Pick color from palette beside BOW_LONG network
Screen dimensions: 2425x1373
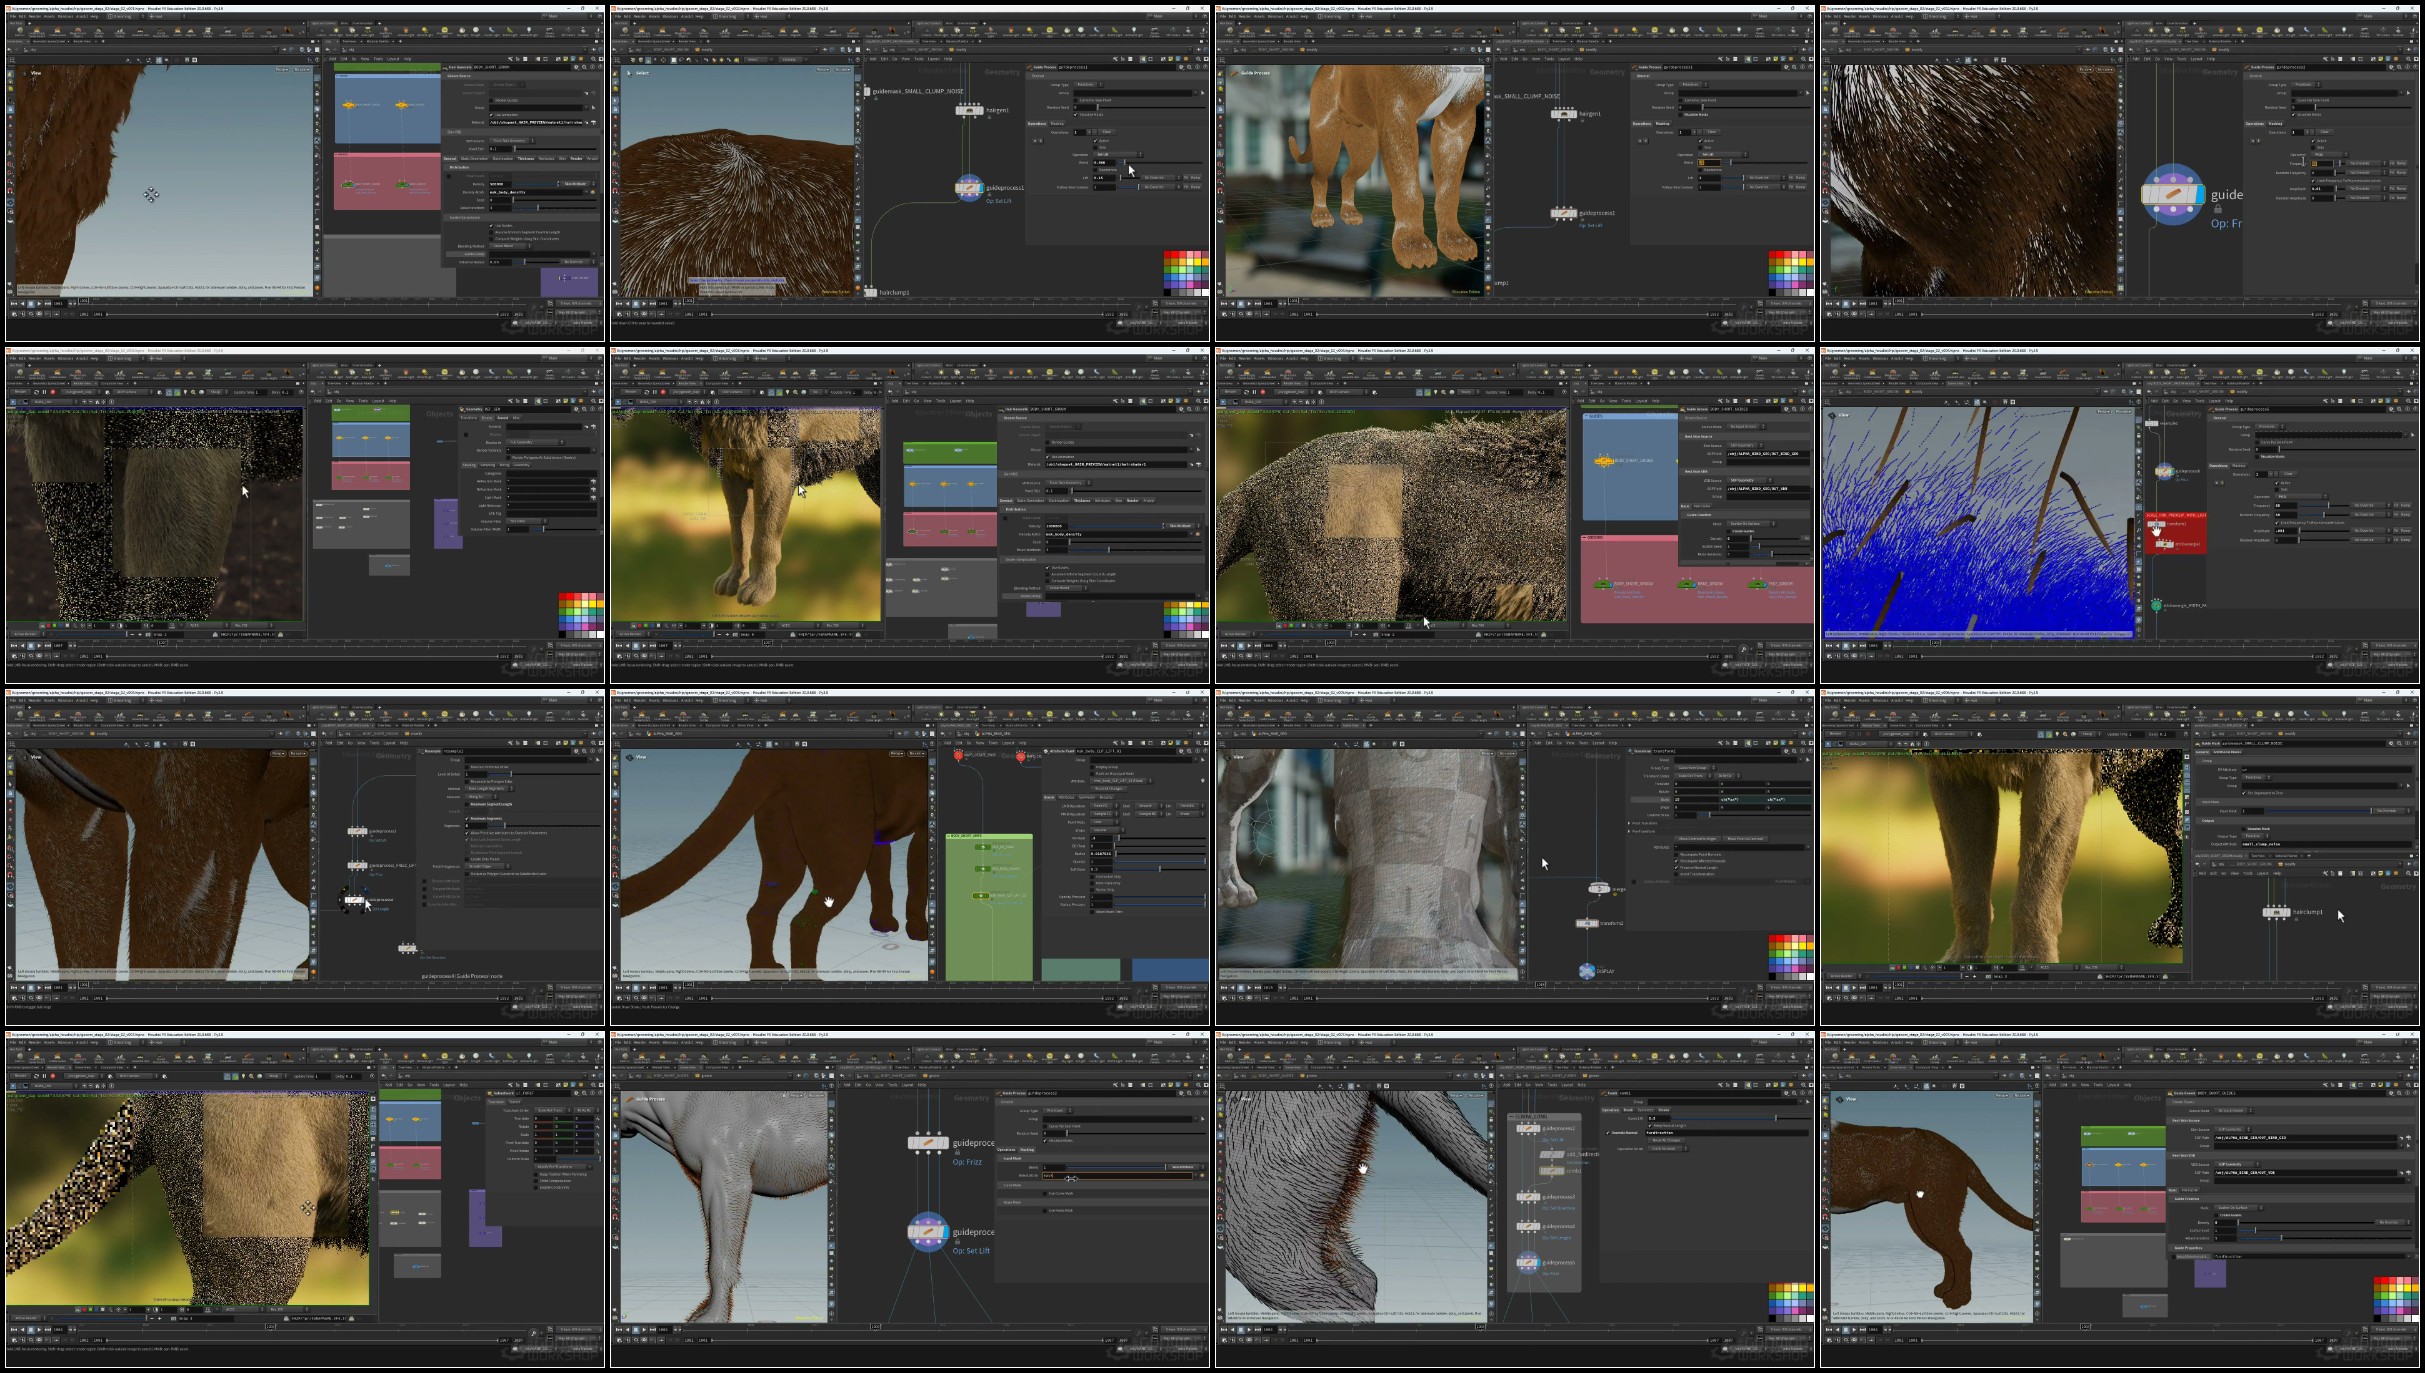1791,1302
